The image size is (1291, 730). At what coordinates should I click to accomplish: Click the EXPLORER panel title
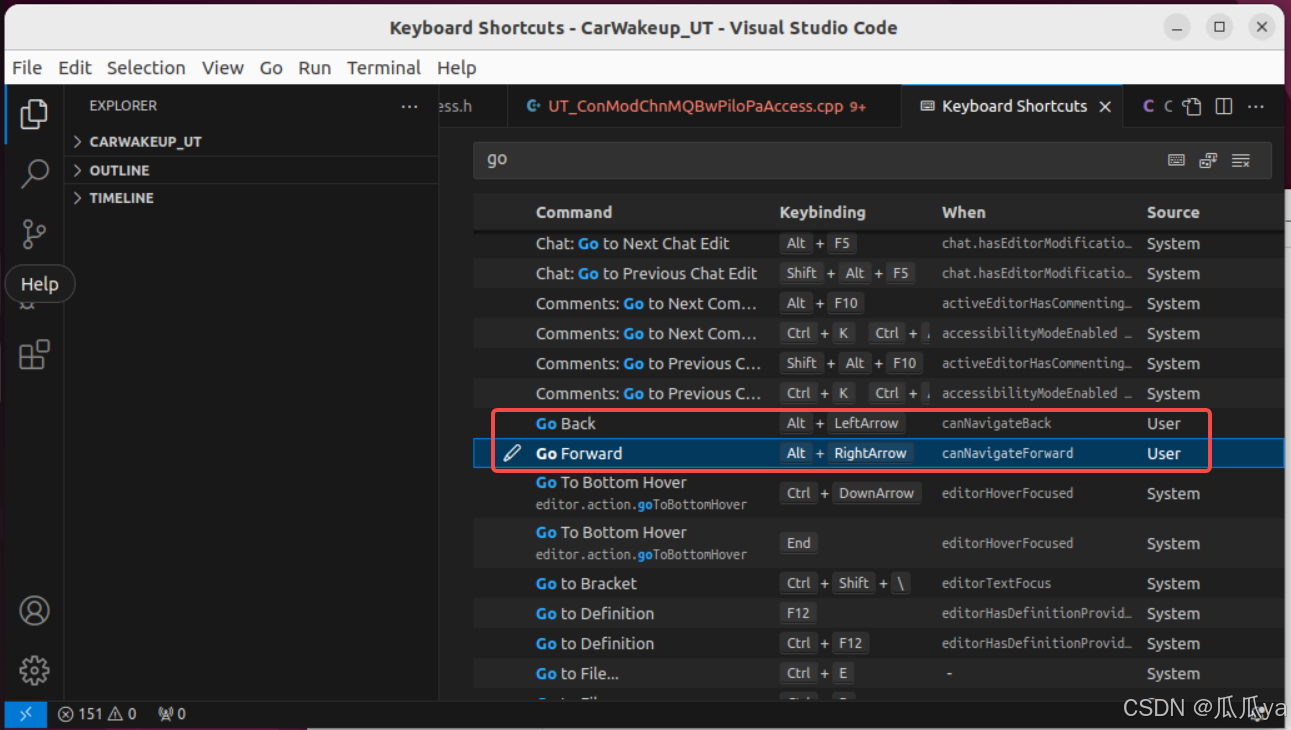click(x=123, y=106)
